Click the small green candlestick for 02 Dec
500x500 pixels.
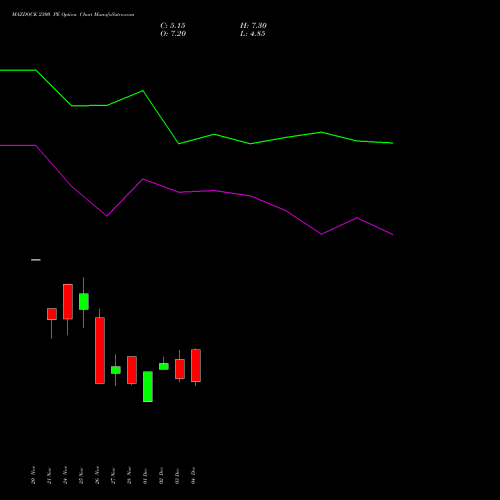164,366
